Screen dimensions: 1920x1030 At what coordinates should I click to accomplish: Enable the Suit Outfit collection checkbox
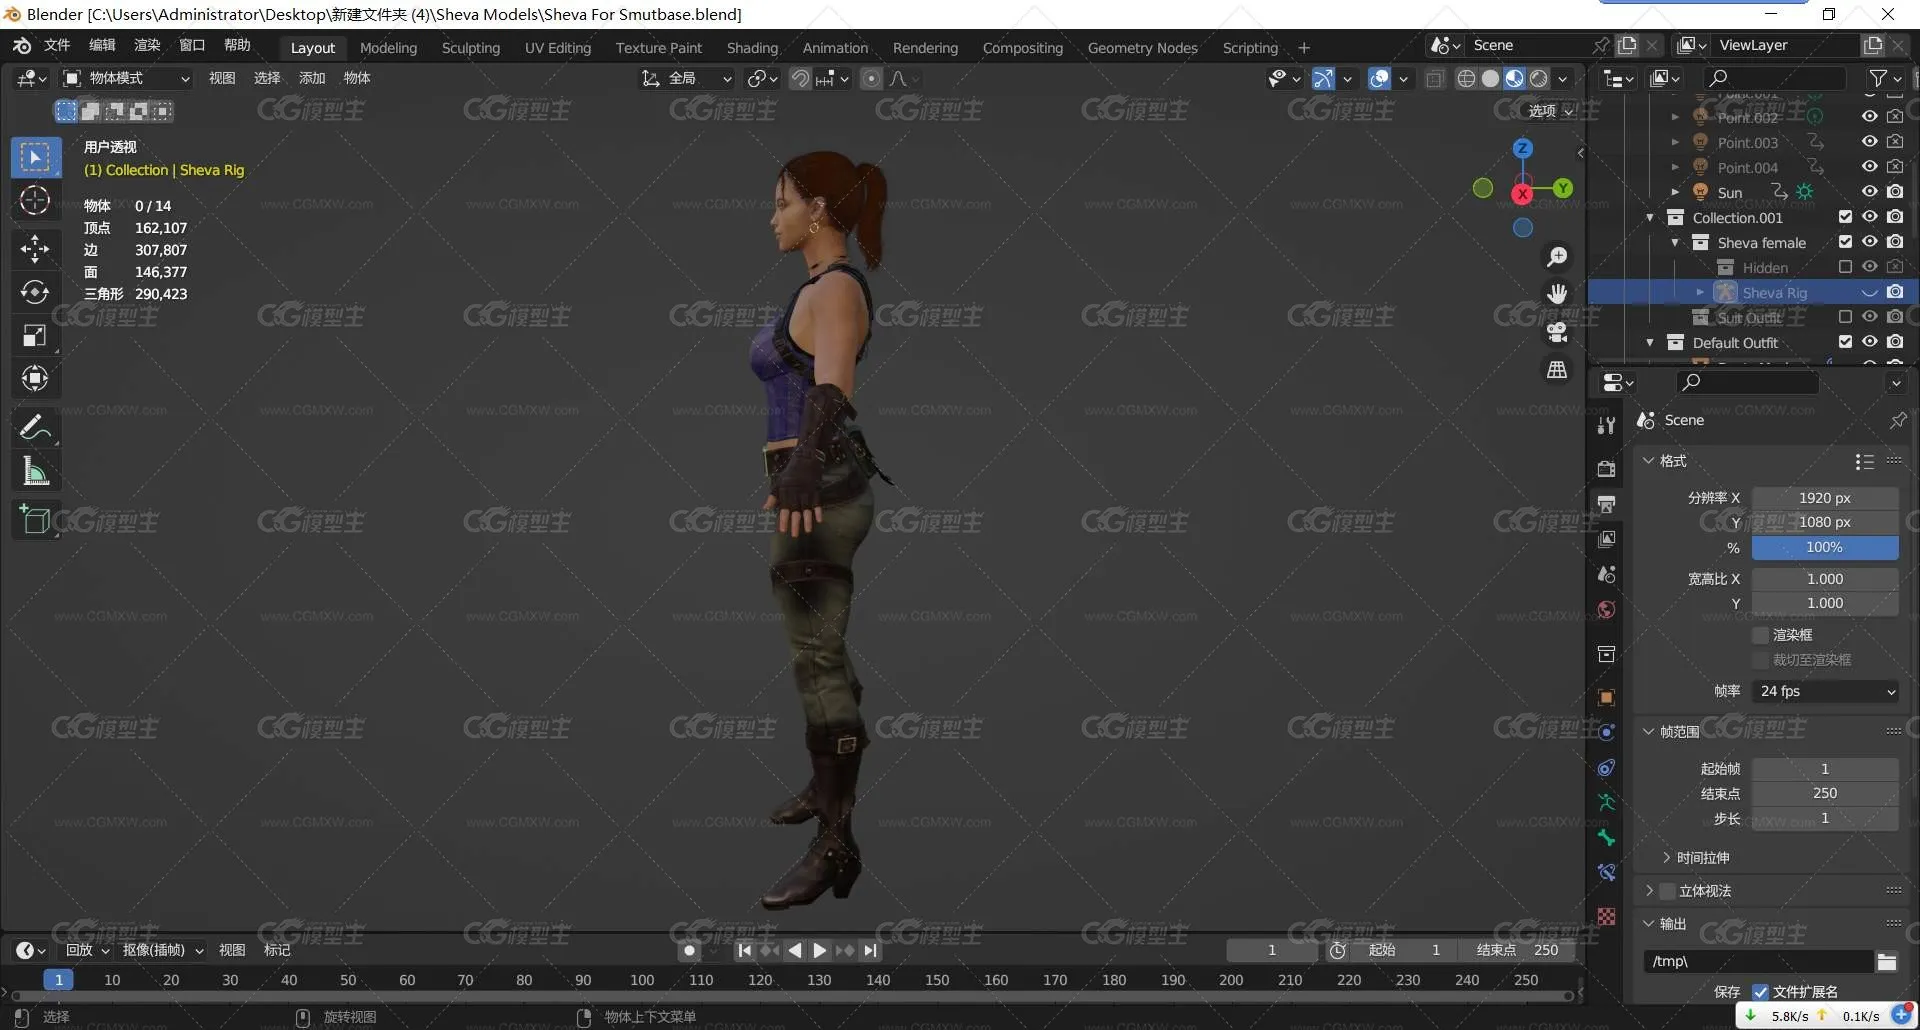pyautogui.click(x=1845, y=317)
